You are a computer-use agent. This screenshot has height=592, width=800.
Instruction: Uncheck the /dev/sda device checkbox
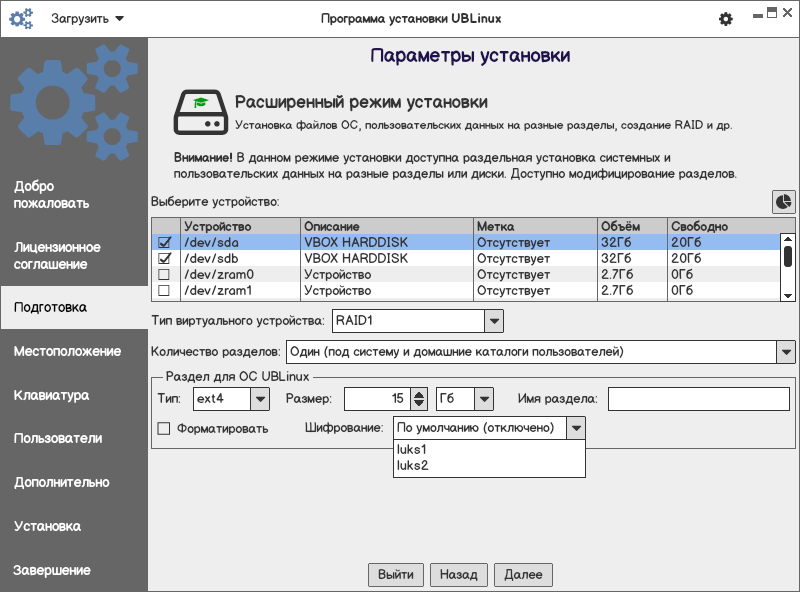click(165, 242)
